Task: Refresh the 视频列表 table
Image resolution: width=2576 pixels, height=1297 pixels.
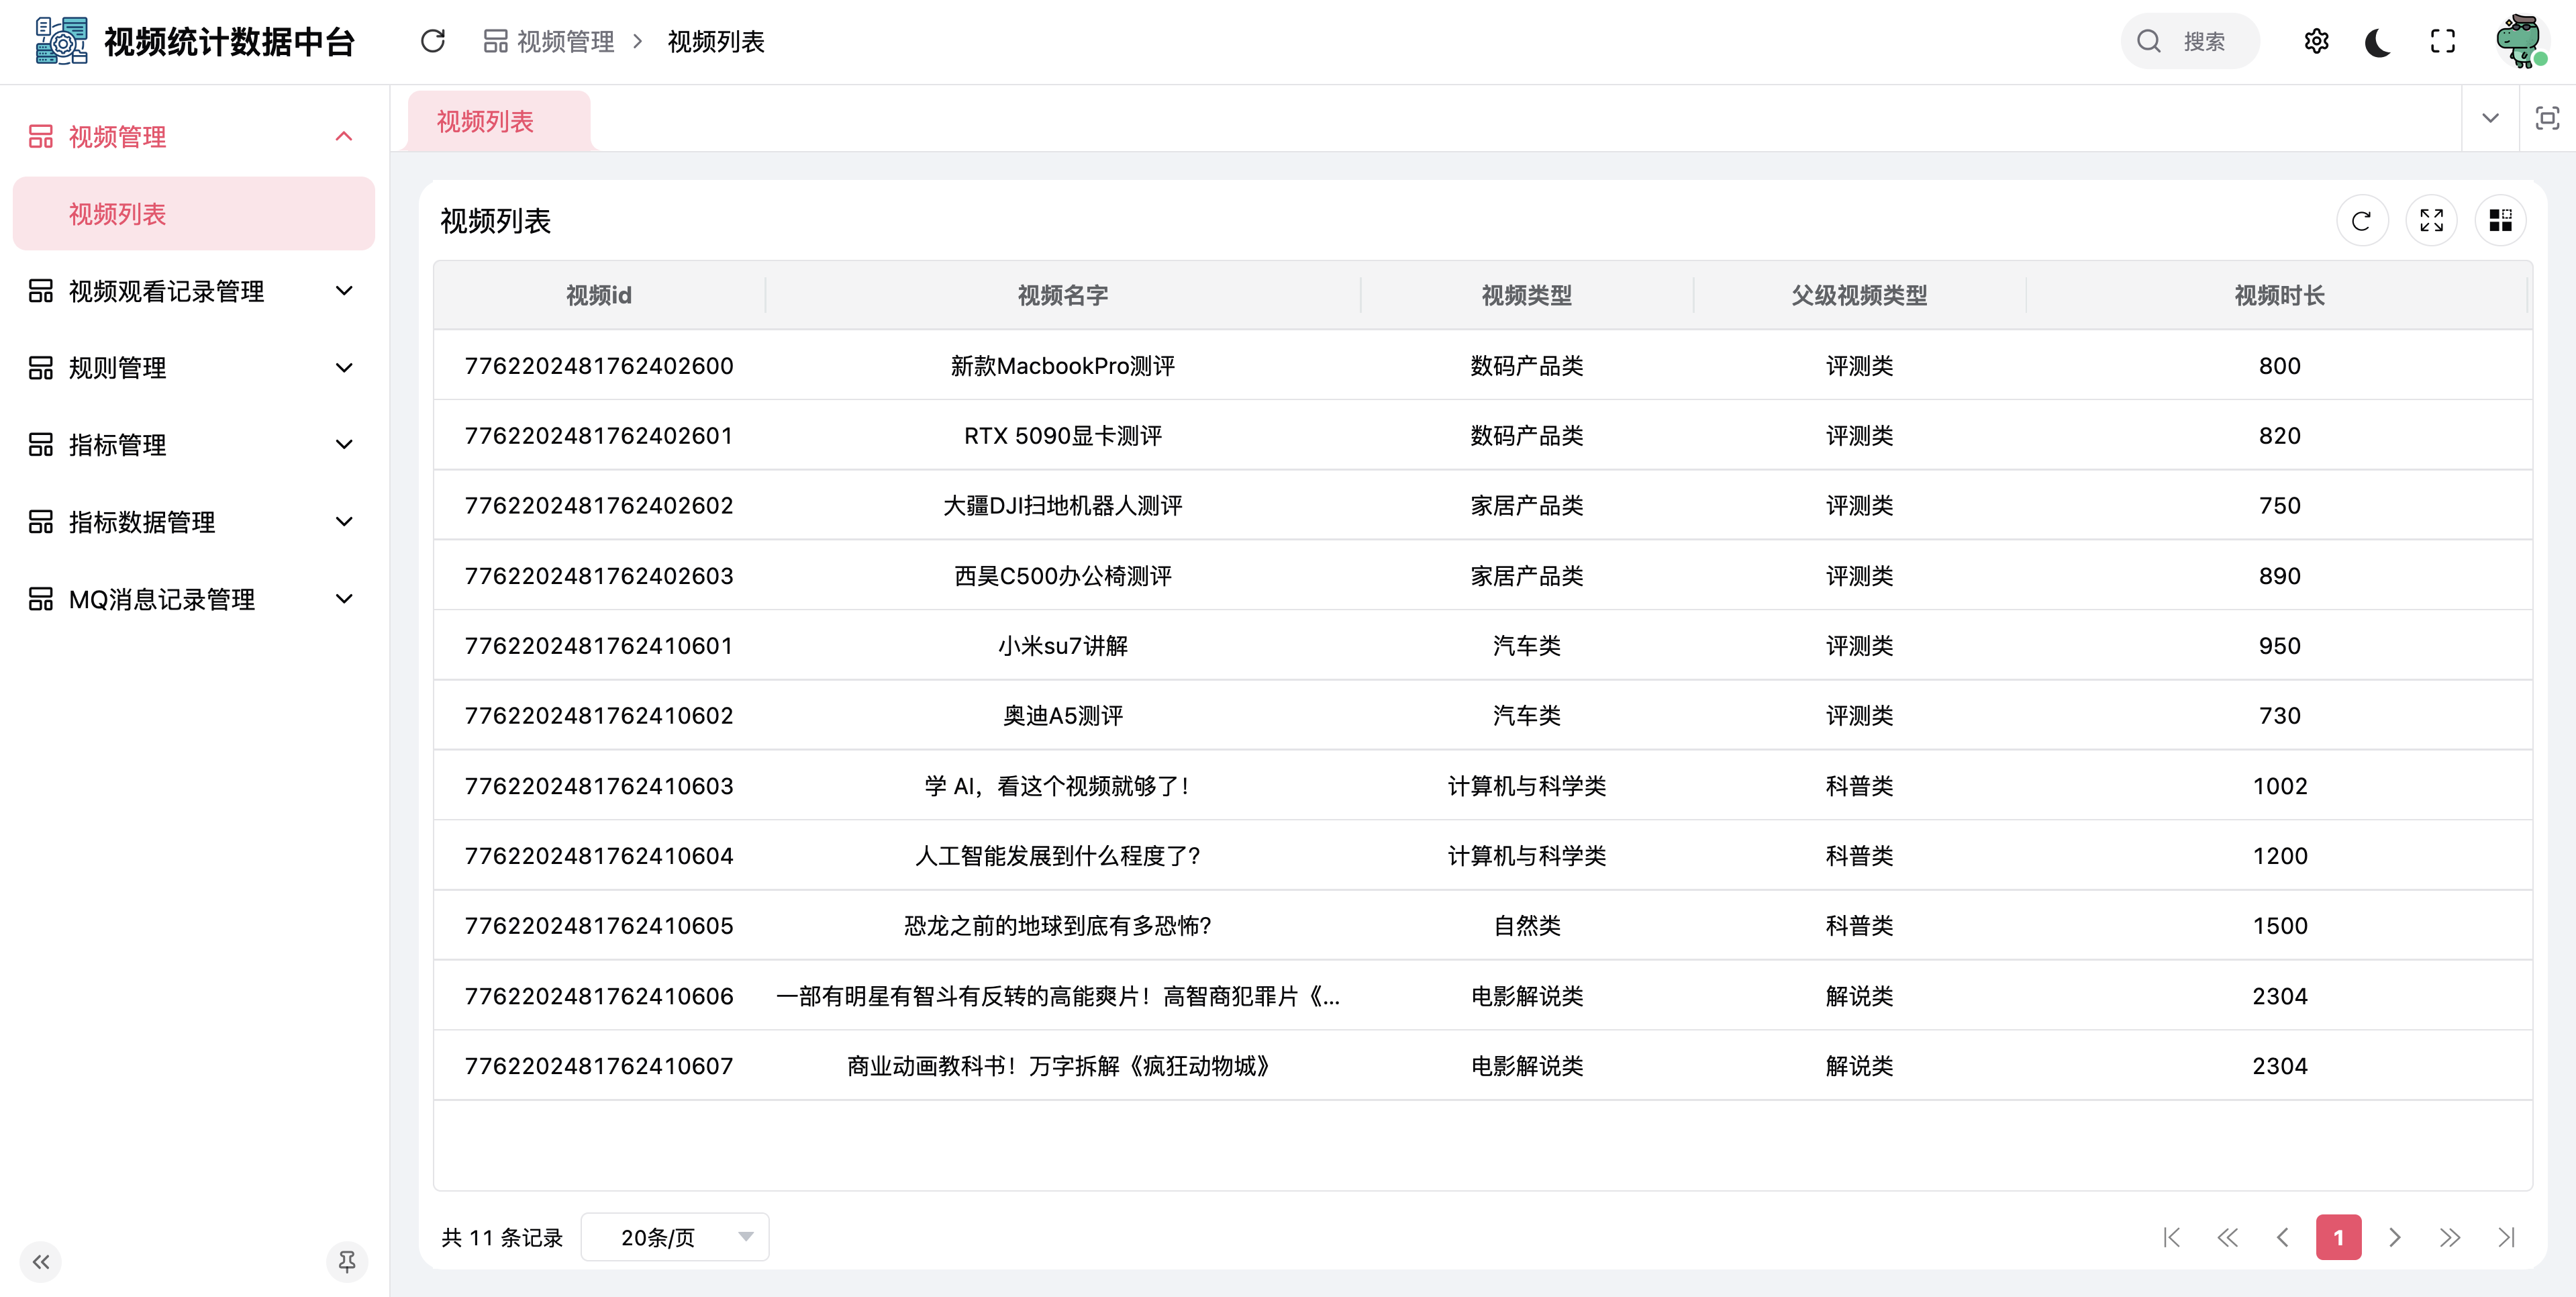Action: click(2361, 220)
